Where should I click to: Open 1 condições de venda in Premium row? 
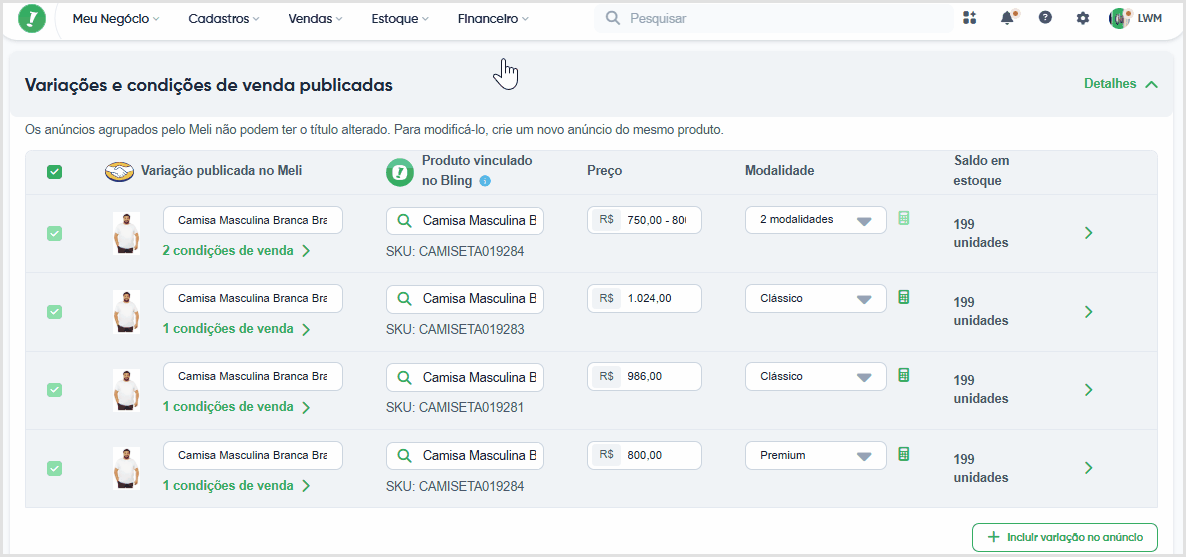click(236, 486)
